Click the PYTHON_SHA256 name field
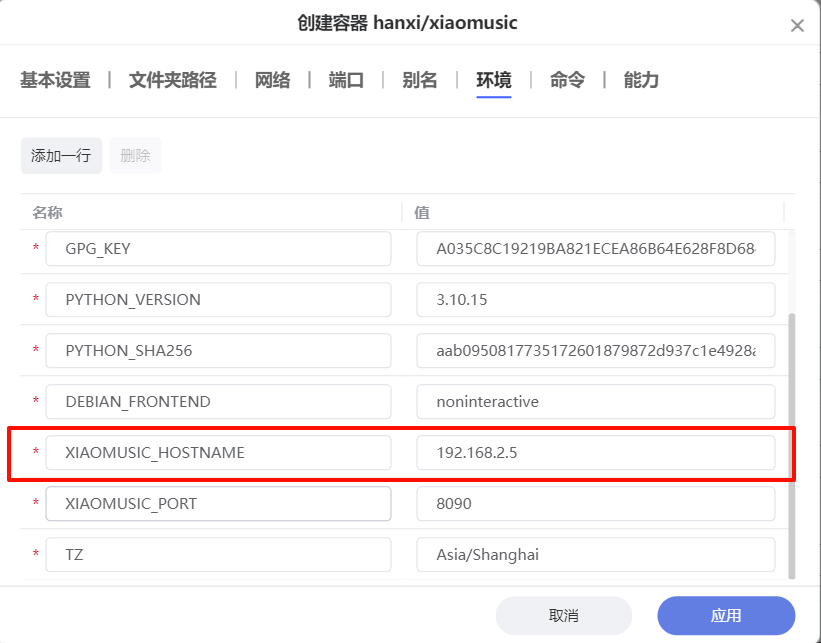The width and height of the screenshot is (821, 643). [218, 351]
